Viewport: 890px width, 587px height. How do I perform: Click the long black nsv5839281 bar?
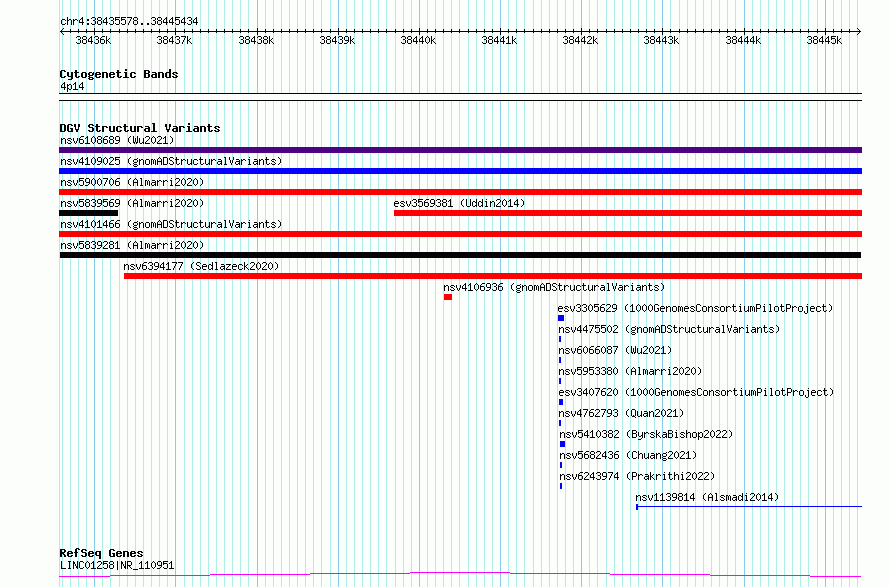click(x=460, y=255)
